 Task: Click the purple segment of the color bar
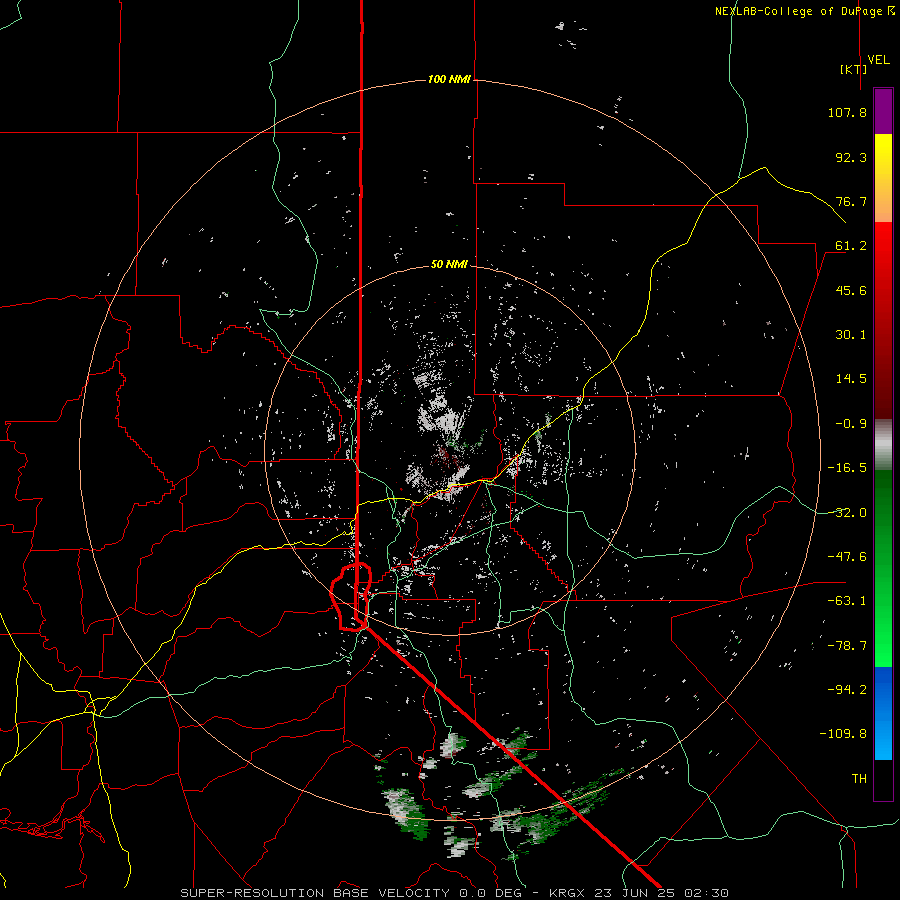[883, 111]
